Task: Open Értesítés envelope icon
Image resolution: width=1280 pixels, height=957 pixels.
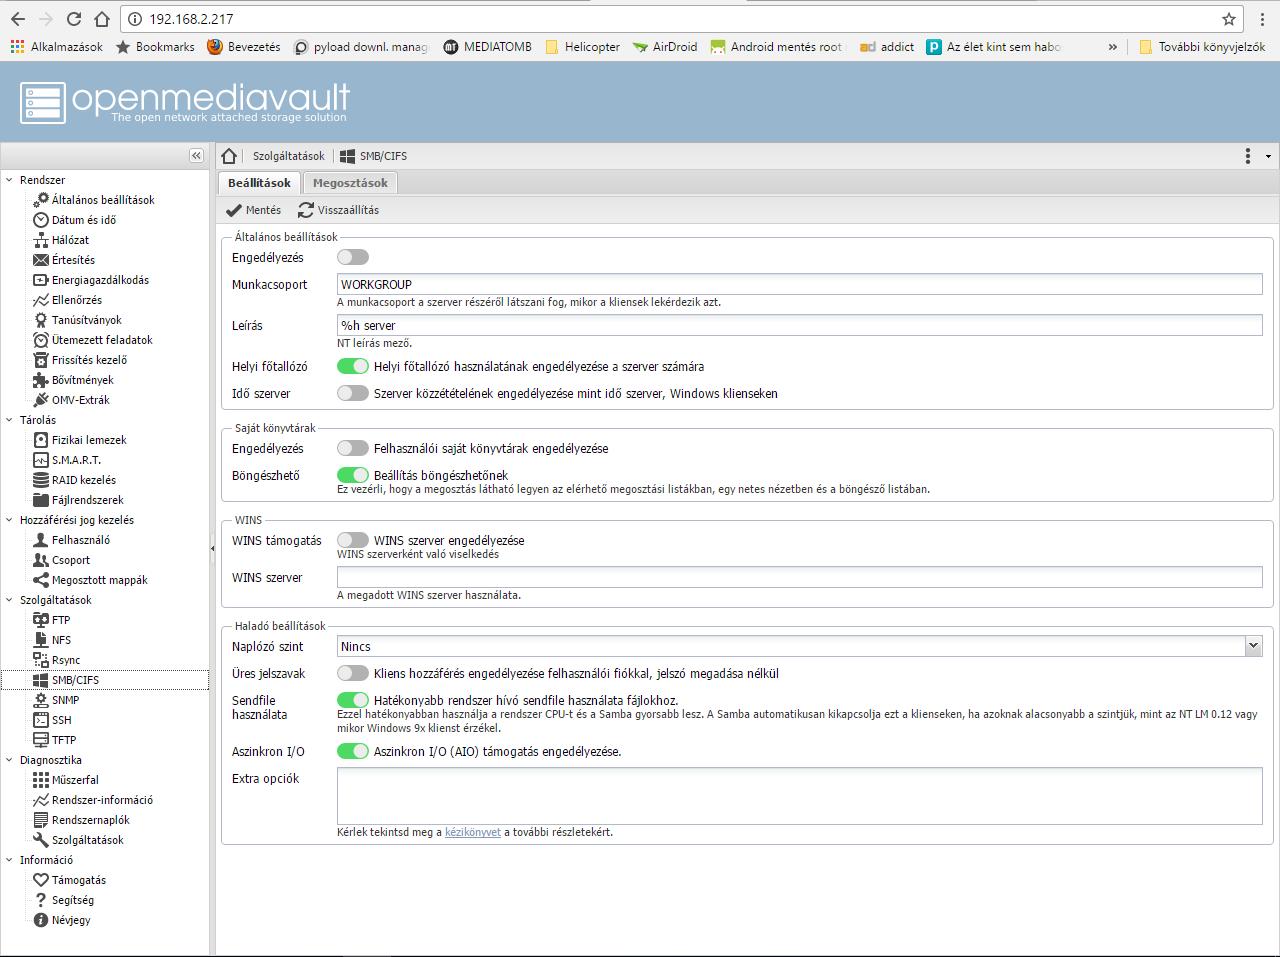Action: [x=41, y=260]
